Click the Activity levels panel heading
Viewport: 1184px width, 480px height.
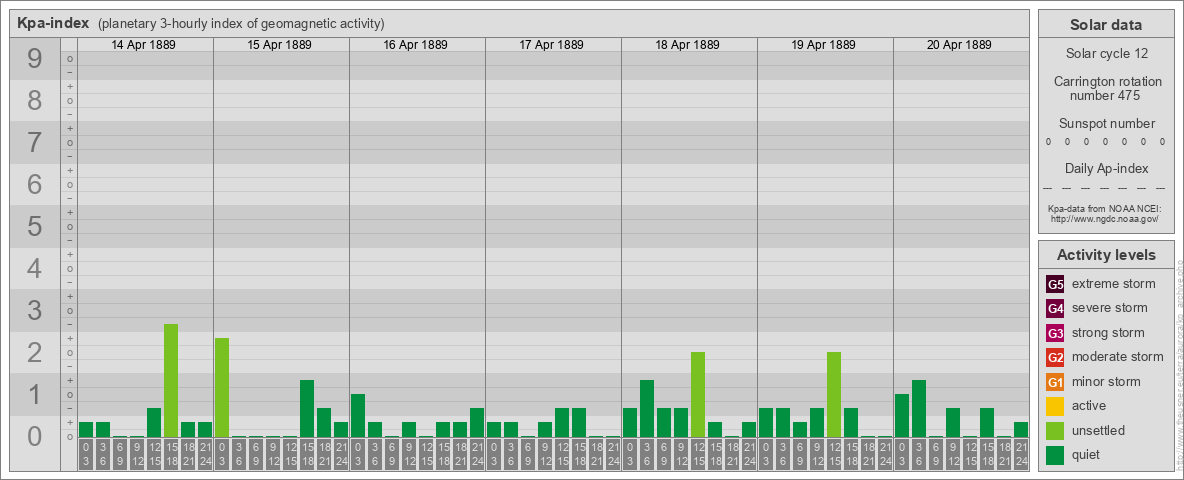click(1106, 255)
